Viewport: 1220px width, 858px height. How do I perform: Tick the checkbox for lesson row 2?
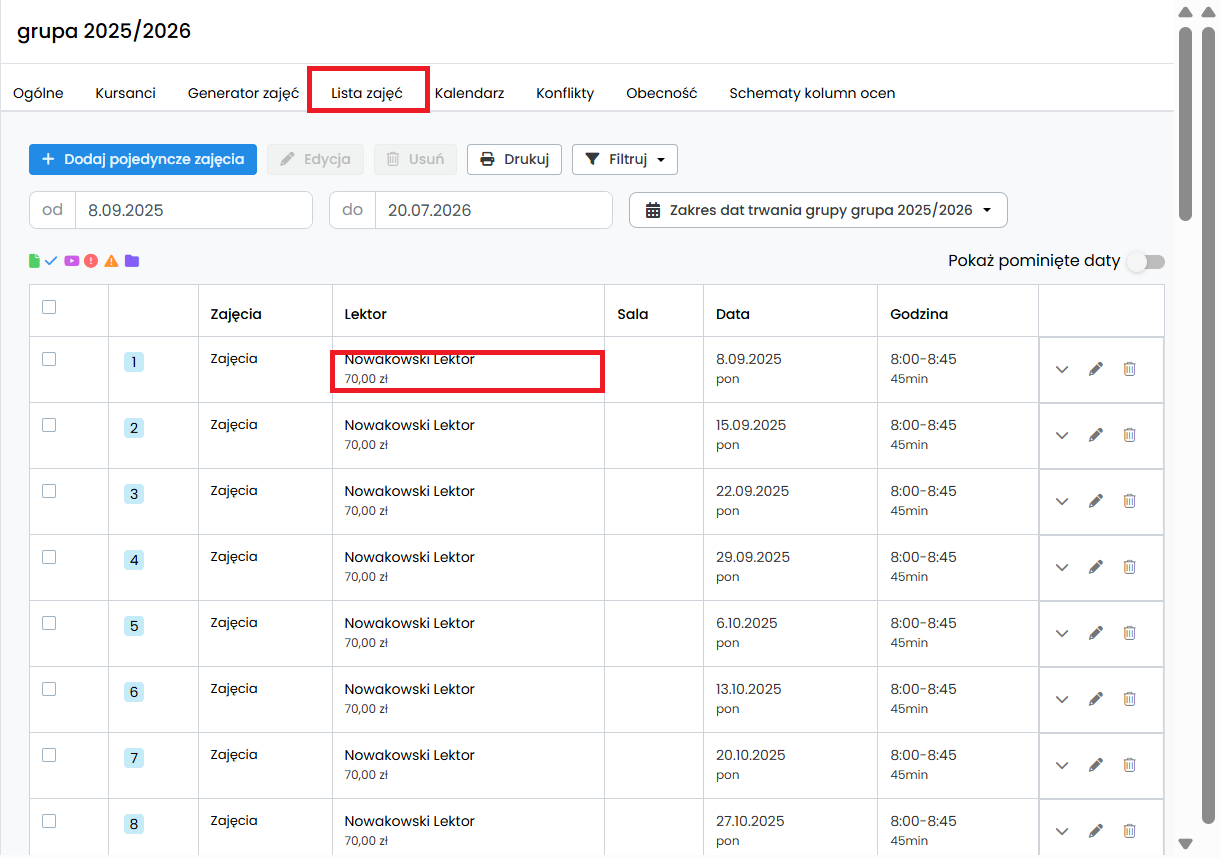pos(49,425)
